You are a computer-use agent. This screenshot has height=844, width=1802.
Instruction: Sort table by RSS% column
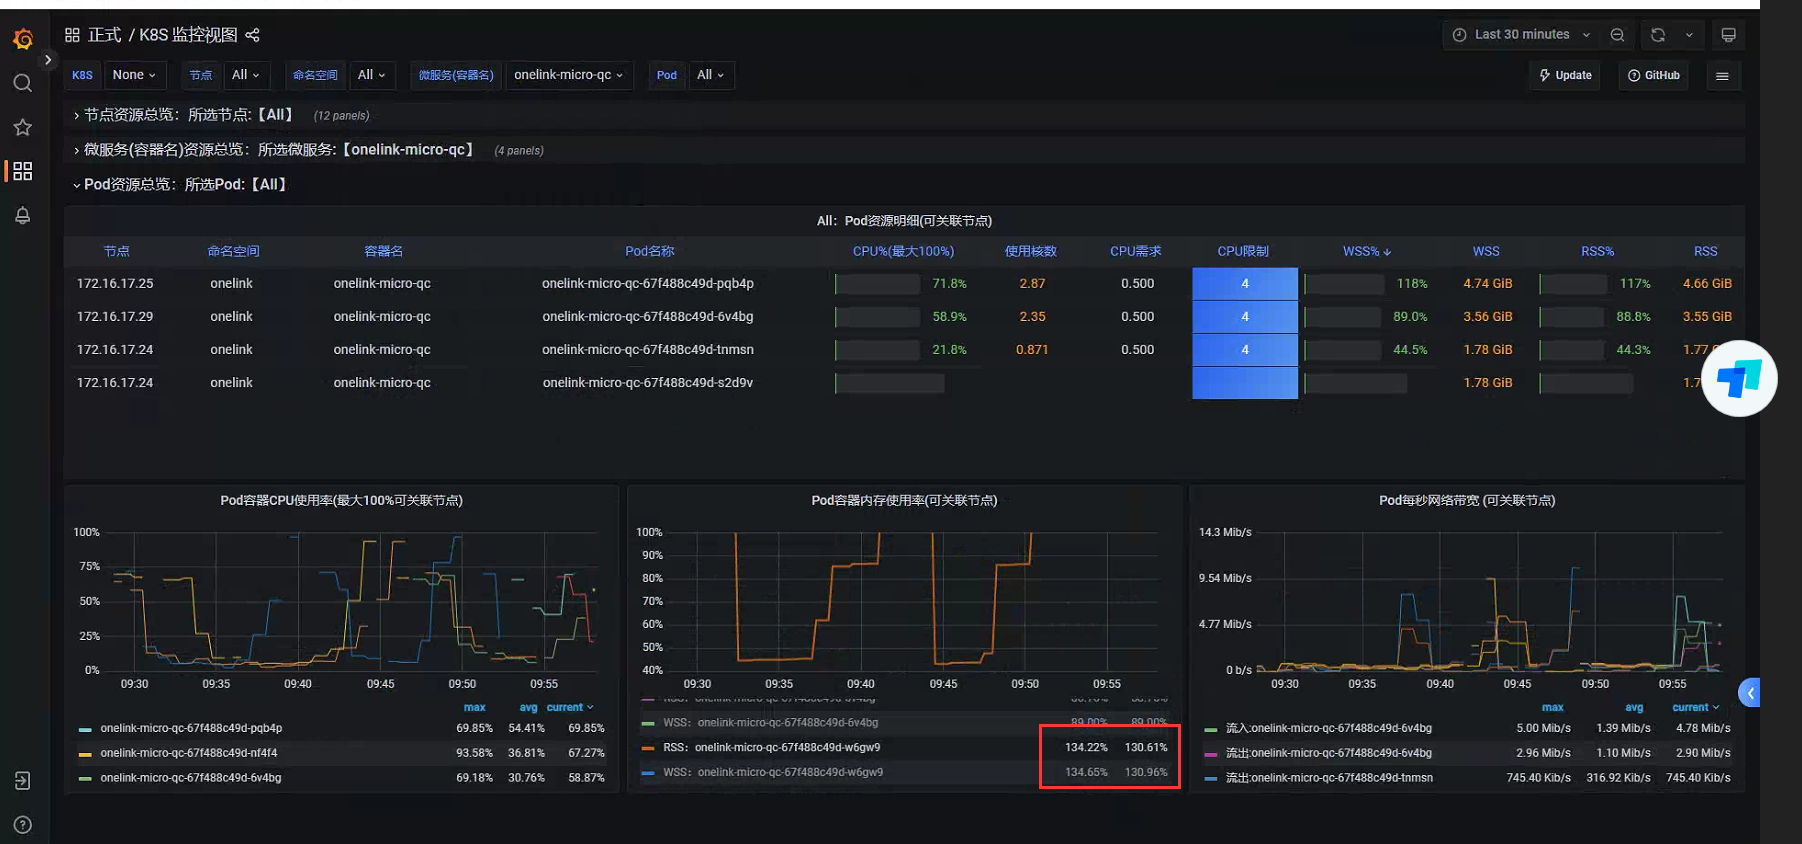tap(1597, 251)
